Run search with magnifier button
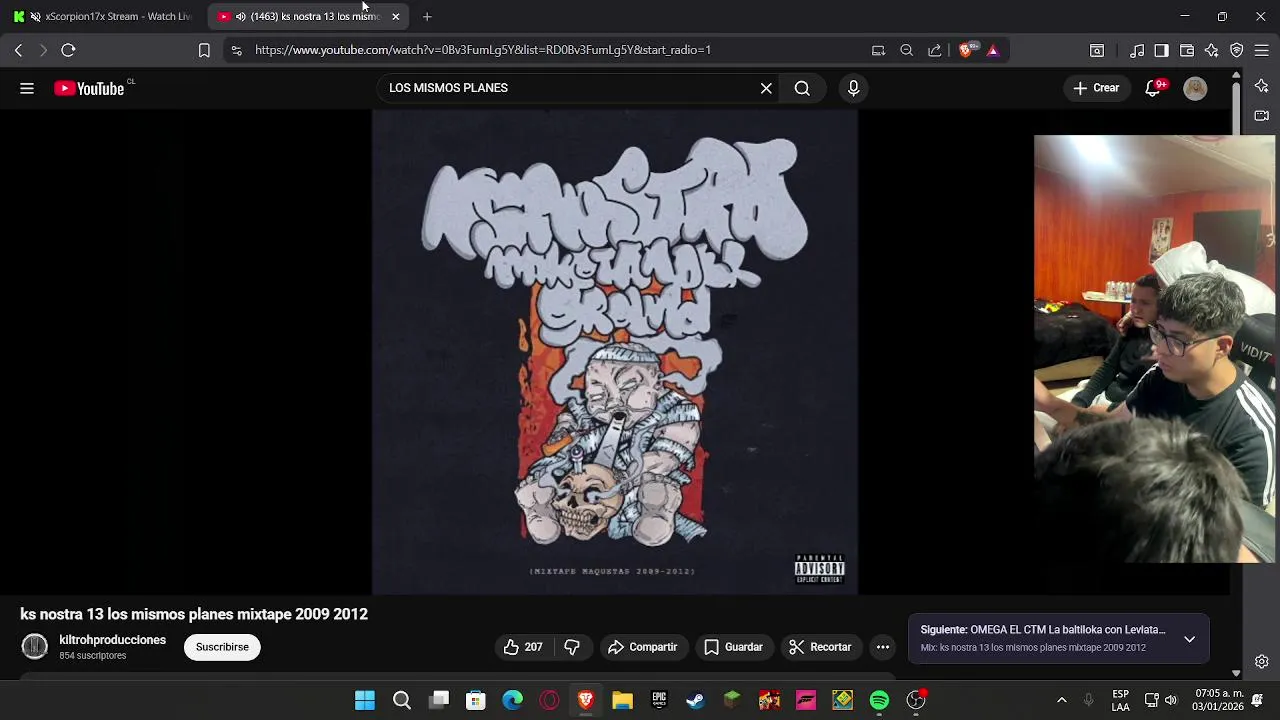The height and width of the screenshot is (720, 1280). click(x=802, y=88)
